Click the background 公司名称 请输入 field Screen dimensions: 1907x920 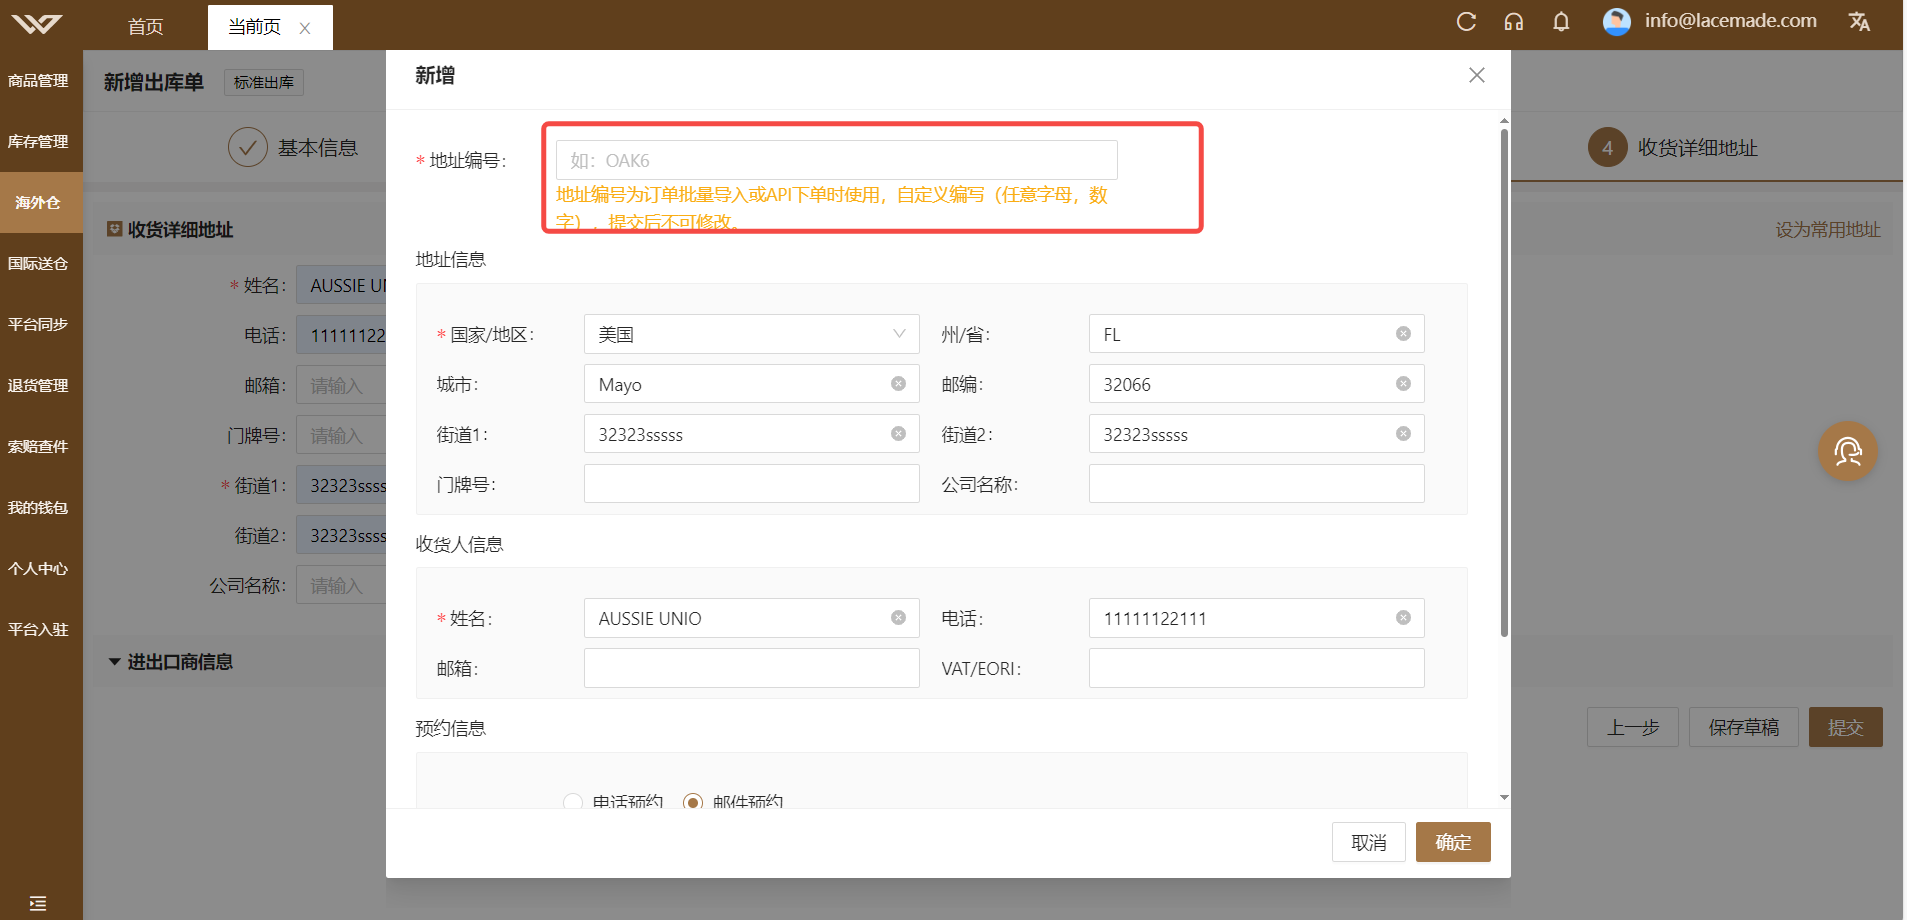(x=341, y=585)
